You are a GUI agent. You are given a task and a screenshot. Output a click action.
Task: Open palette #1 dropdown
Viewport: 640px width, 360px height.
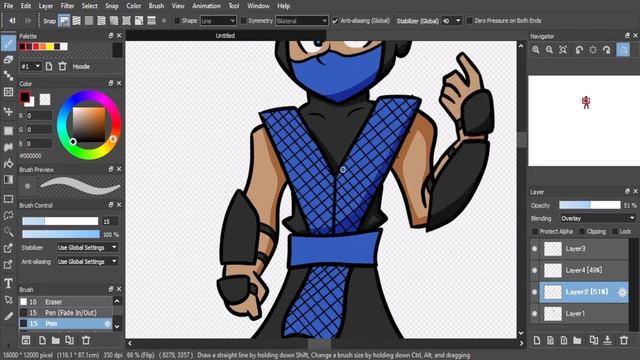coord(31,66)
